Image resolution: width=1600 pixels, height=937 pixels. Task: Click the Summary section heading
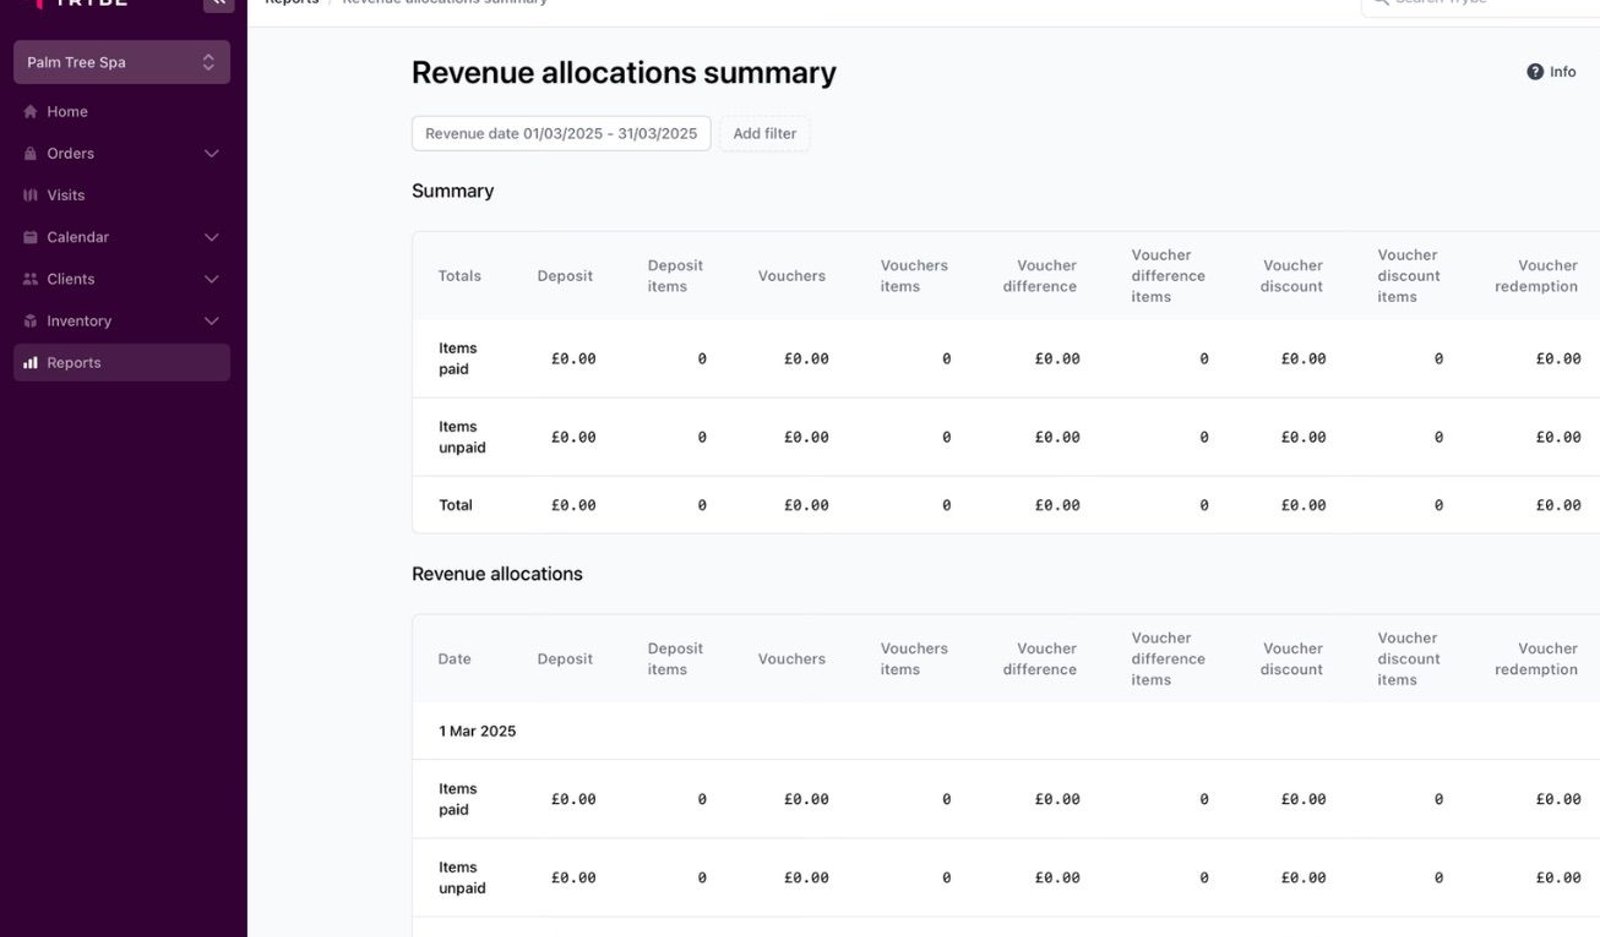(453, 191)
